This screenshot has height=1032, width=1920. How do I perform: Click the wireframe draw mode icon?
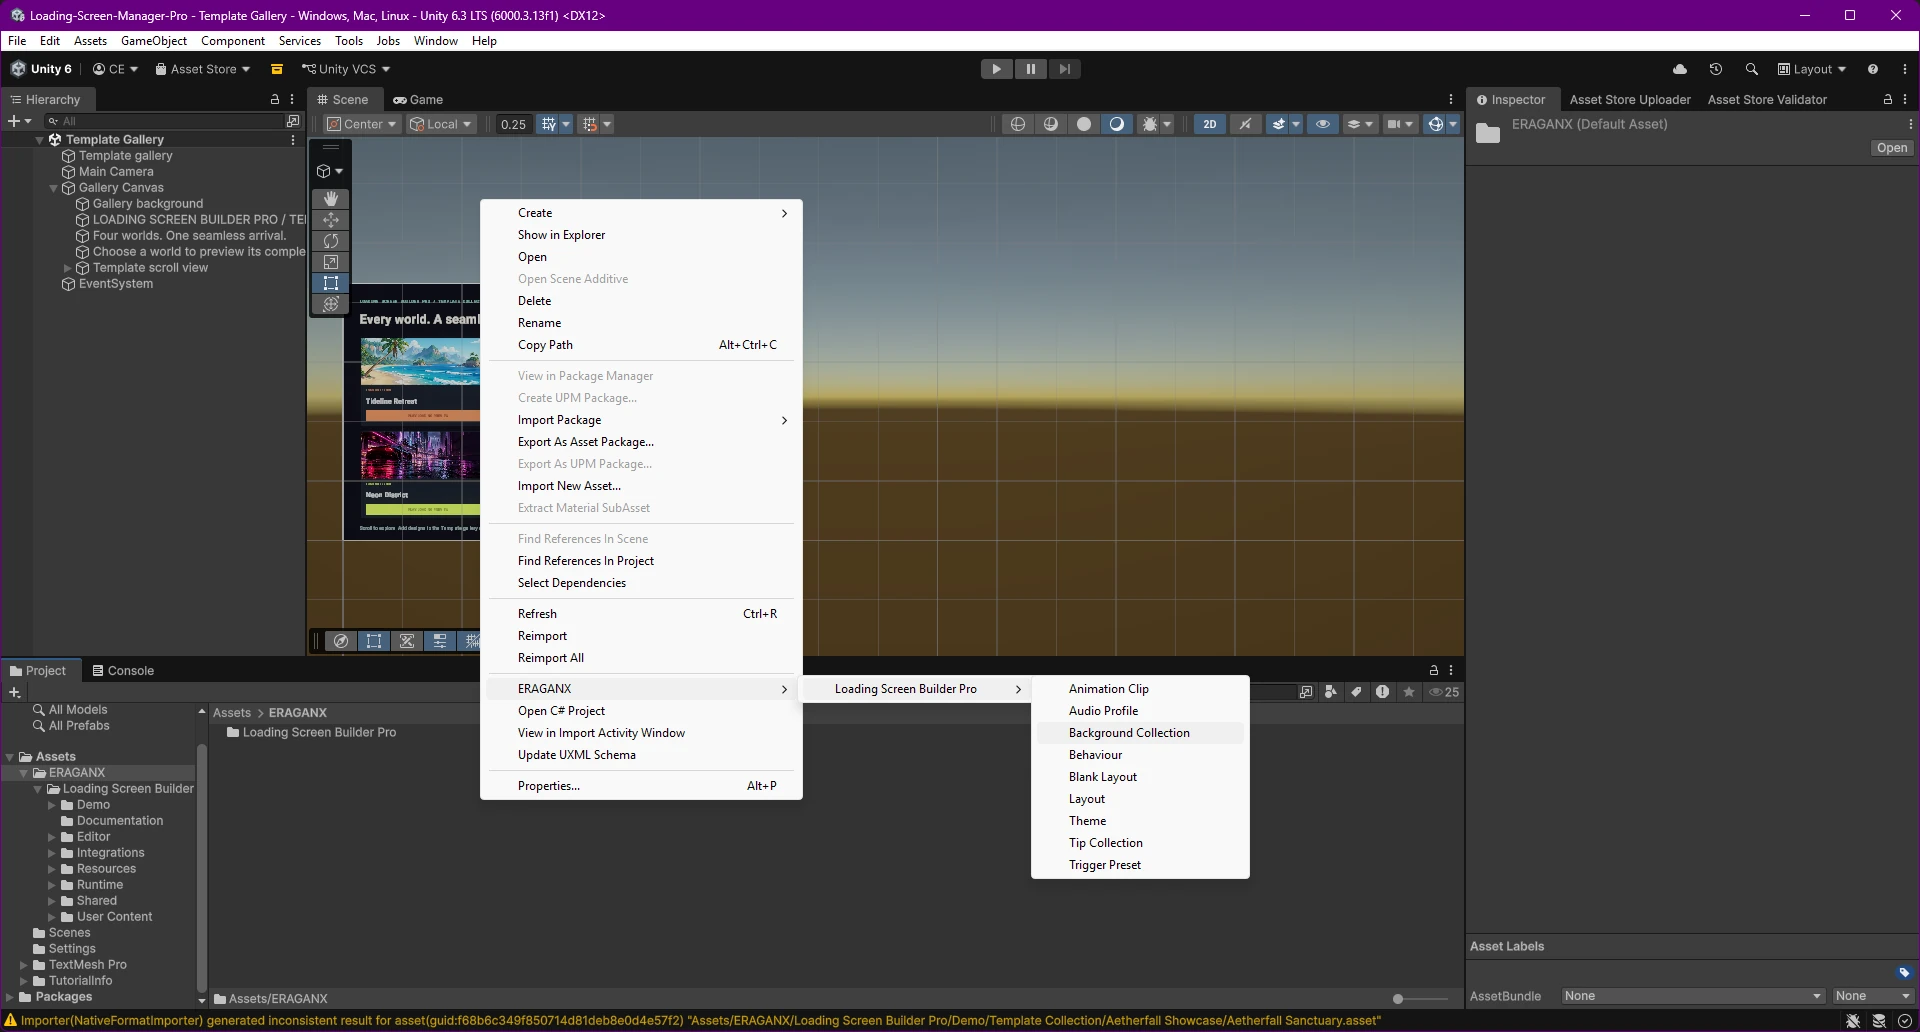1018,124
